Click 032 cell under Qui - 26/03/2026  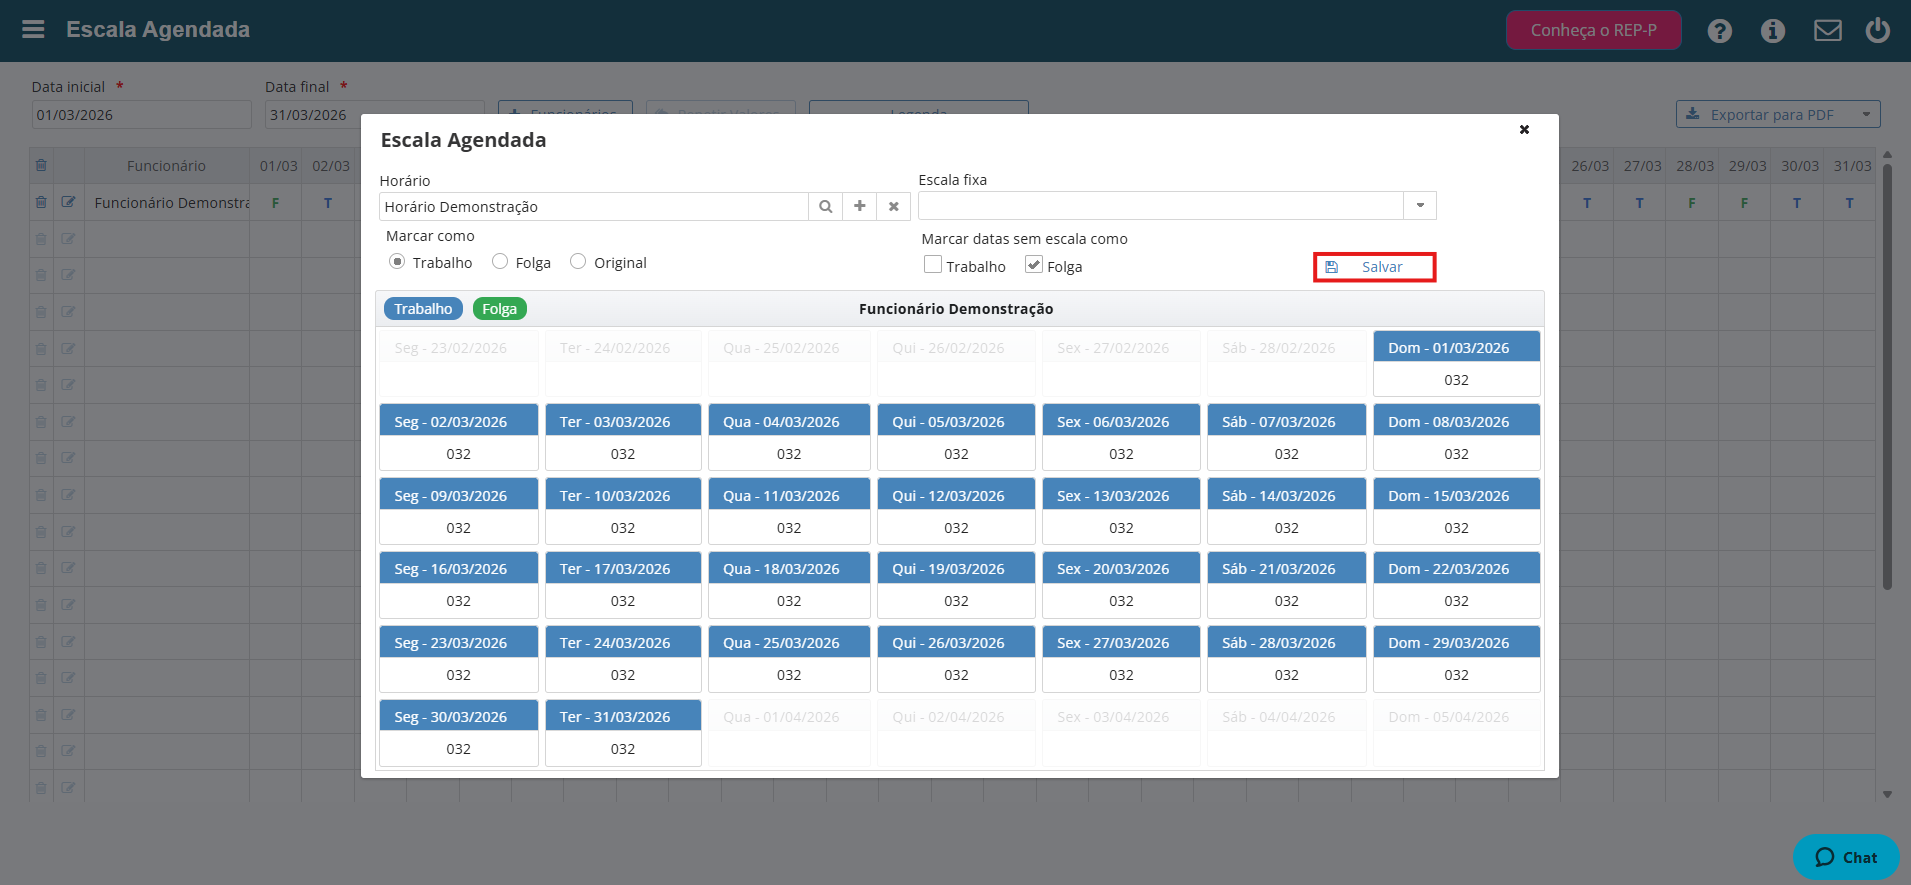pyautogui.click(x=956, y=675)
